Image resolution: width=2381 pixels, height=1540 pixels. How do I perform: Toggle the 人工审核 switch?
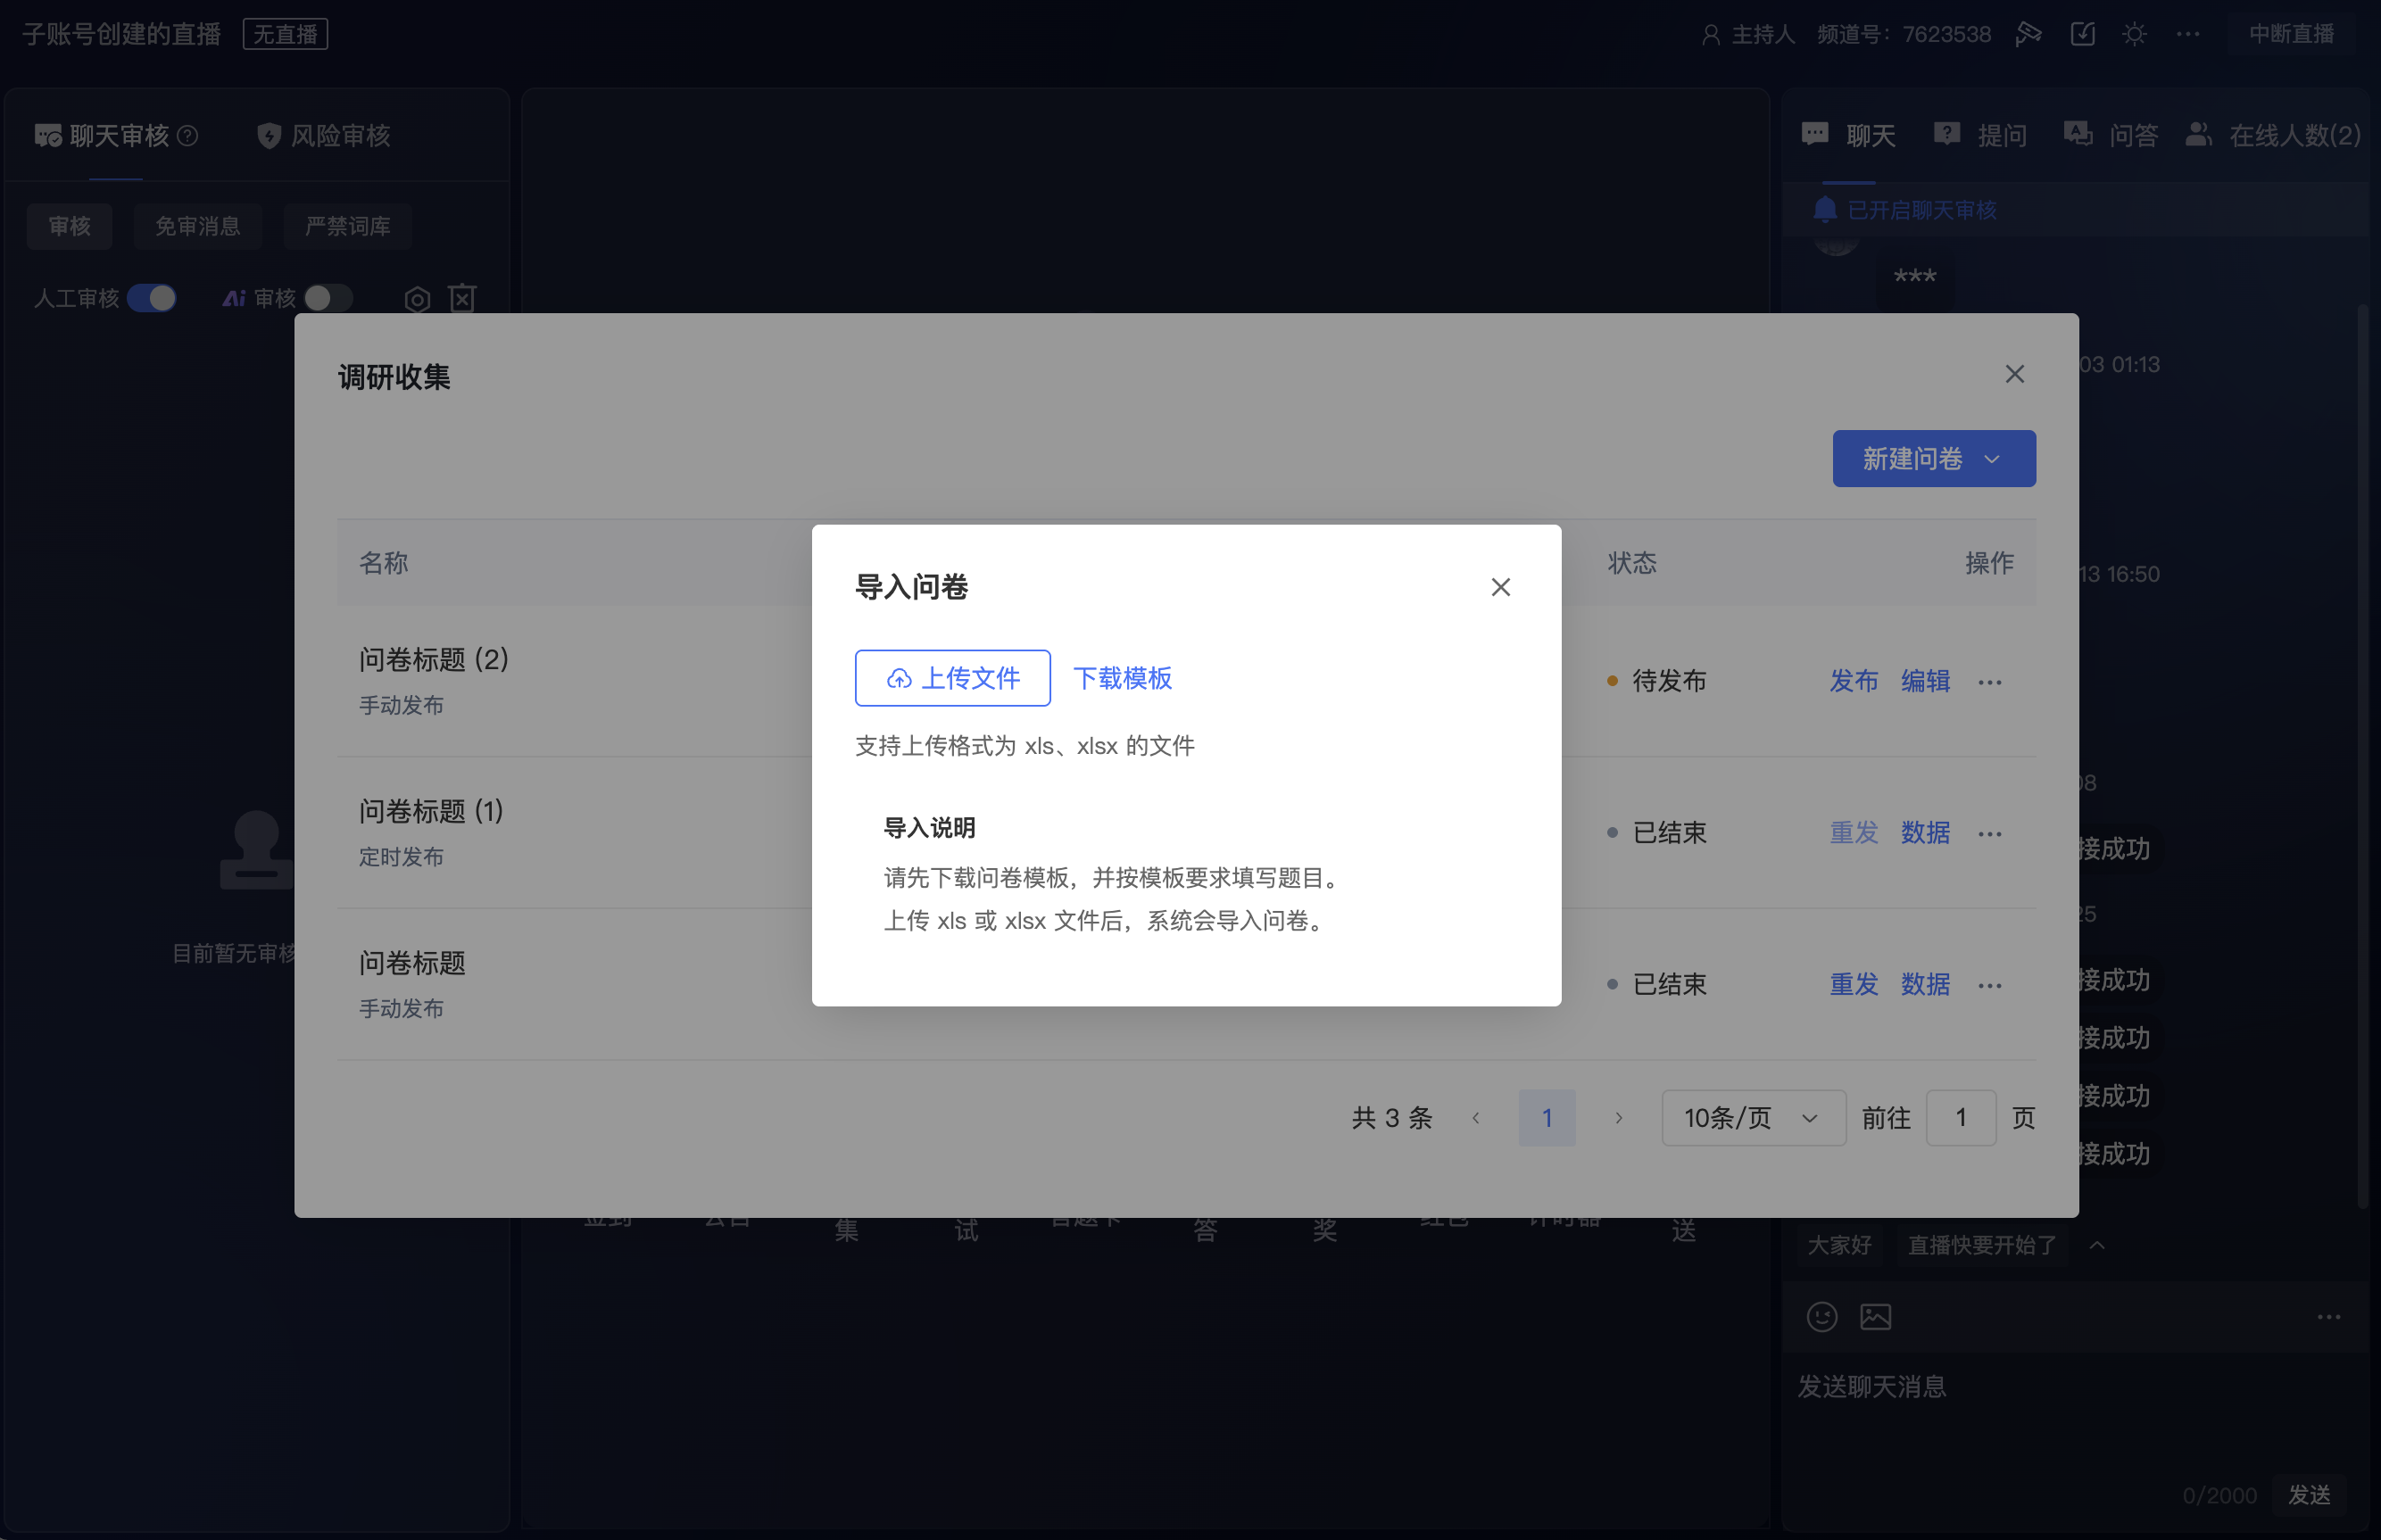(152, 298)
